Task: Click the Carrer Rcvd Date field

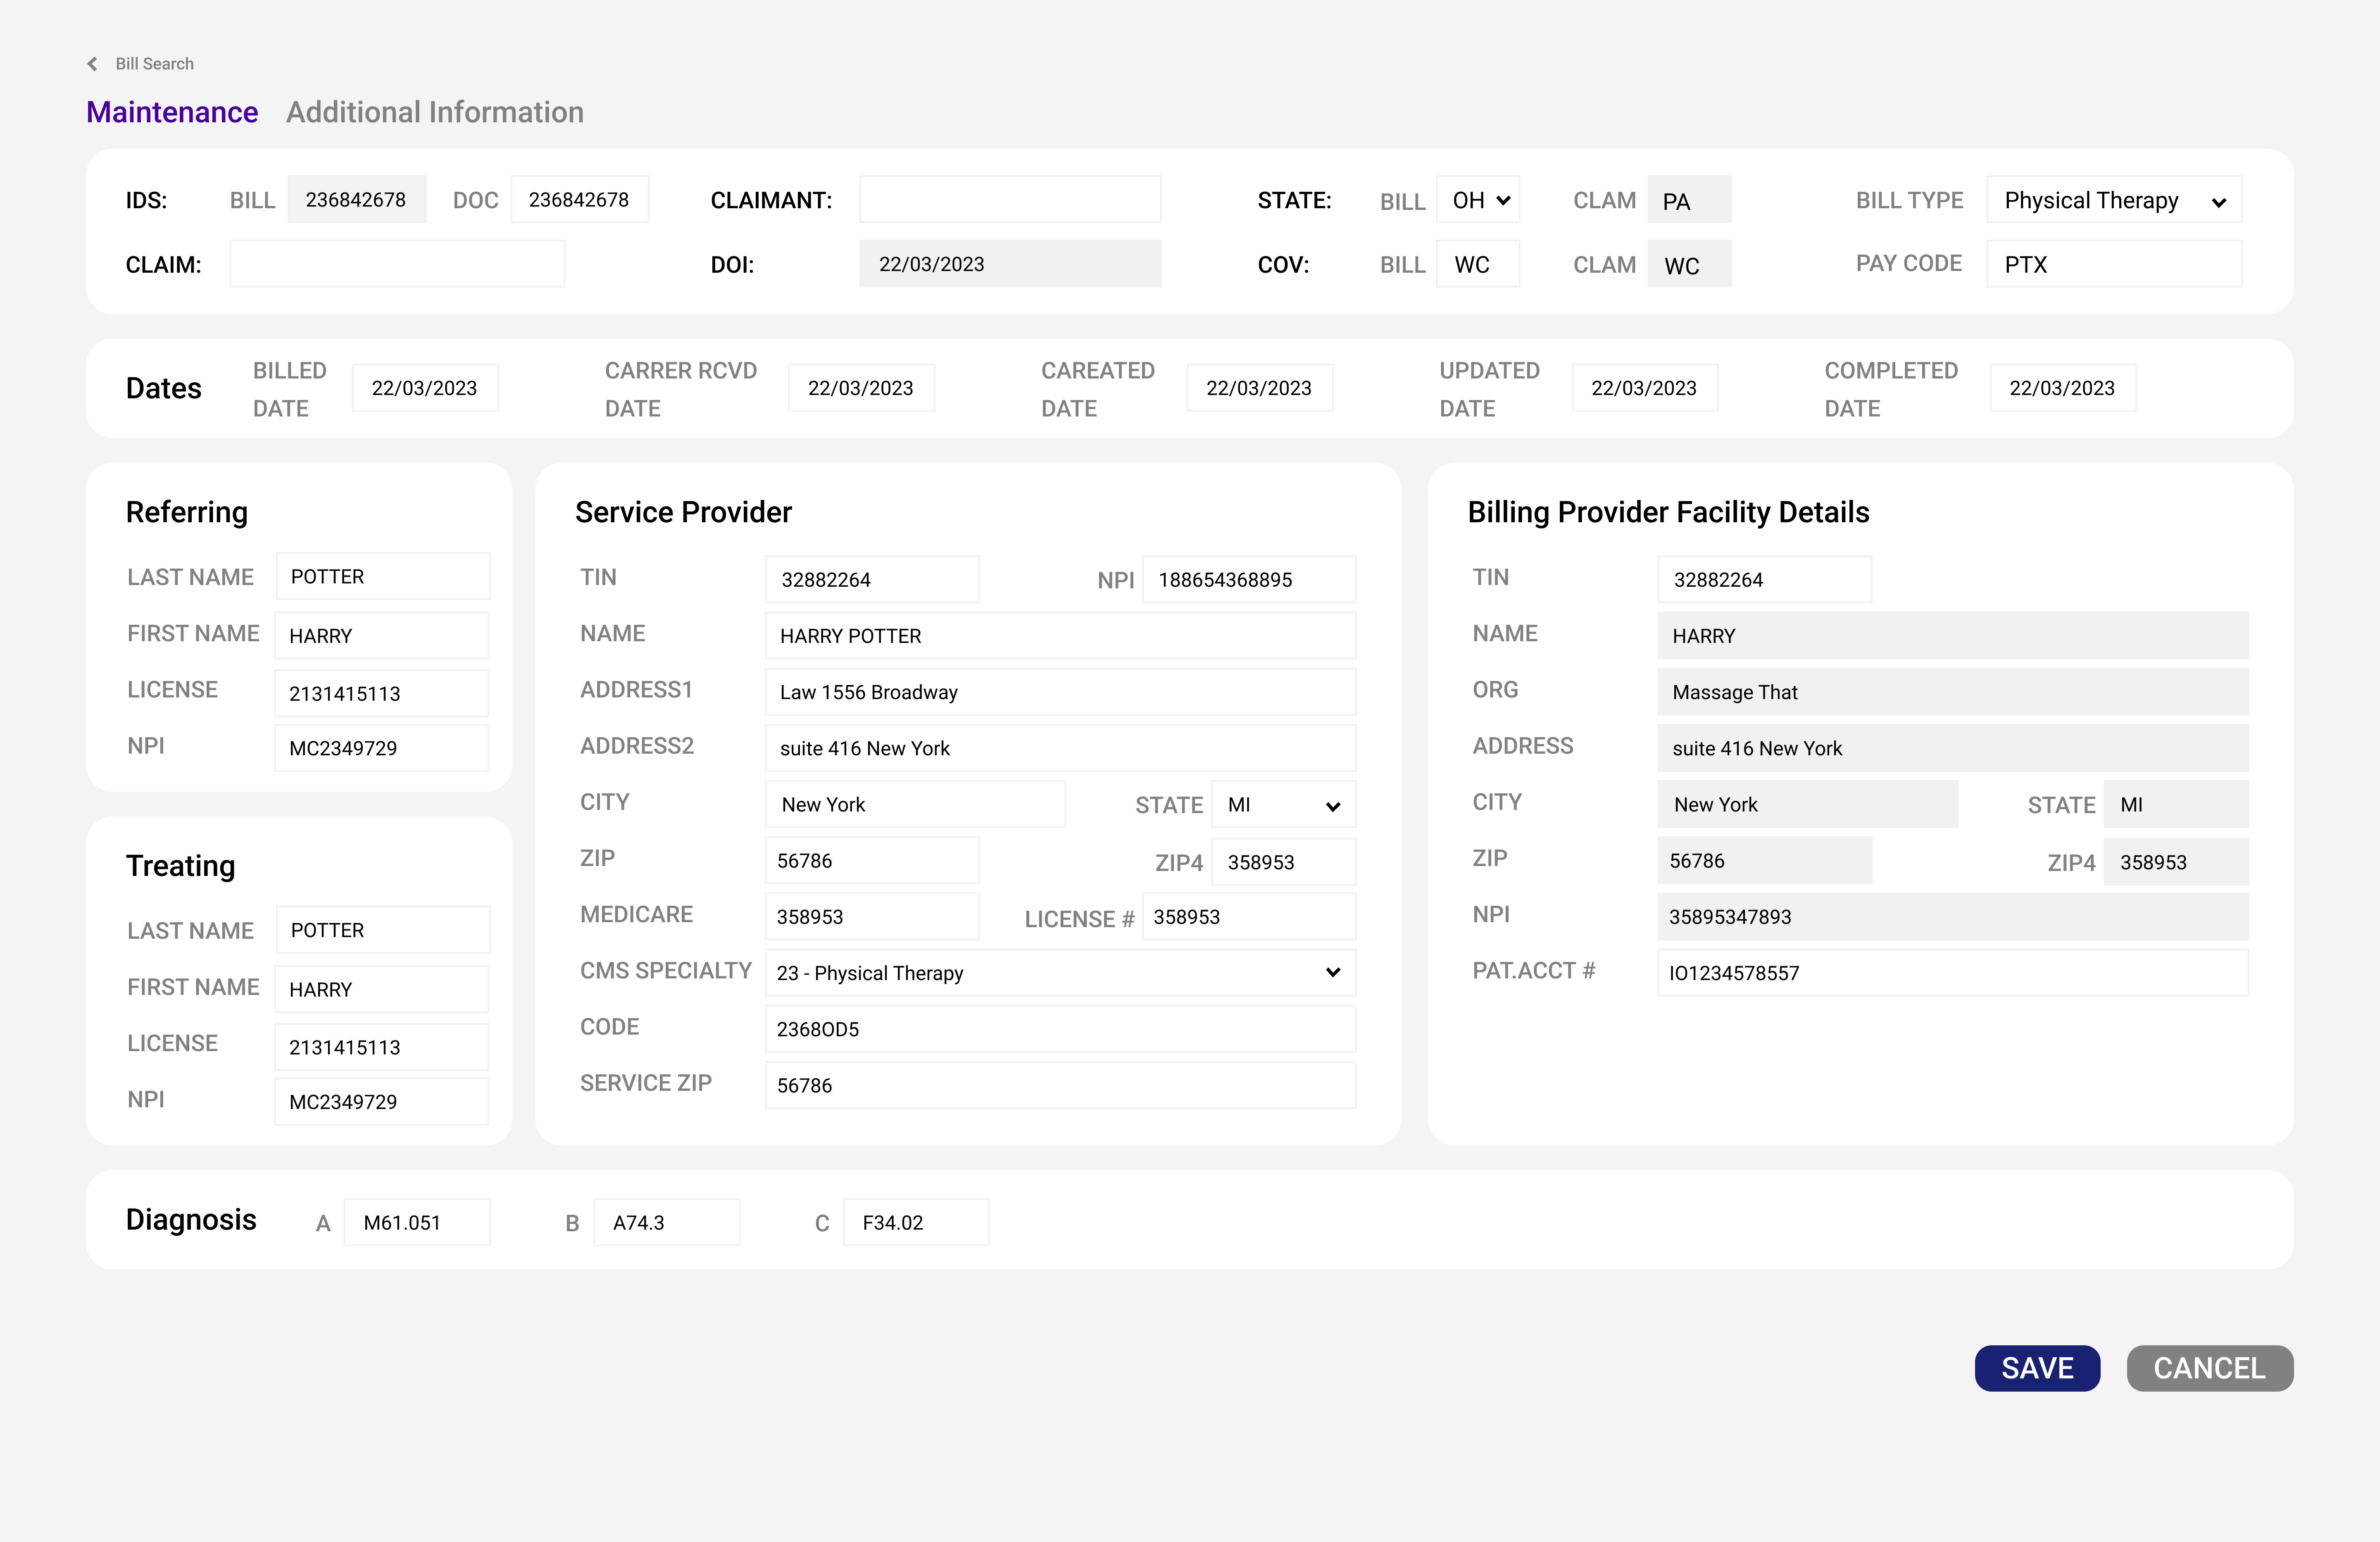Action: click(861, 388)
